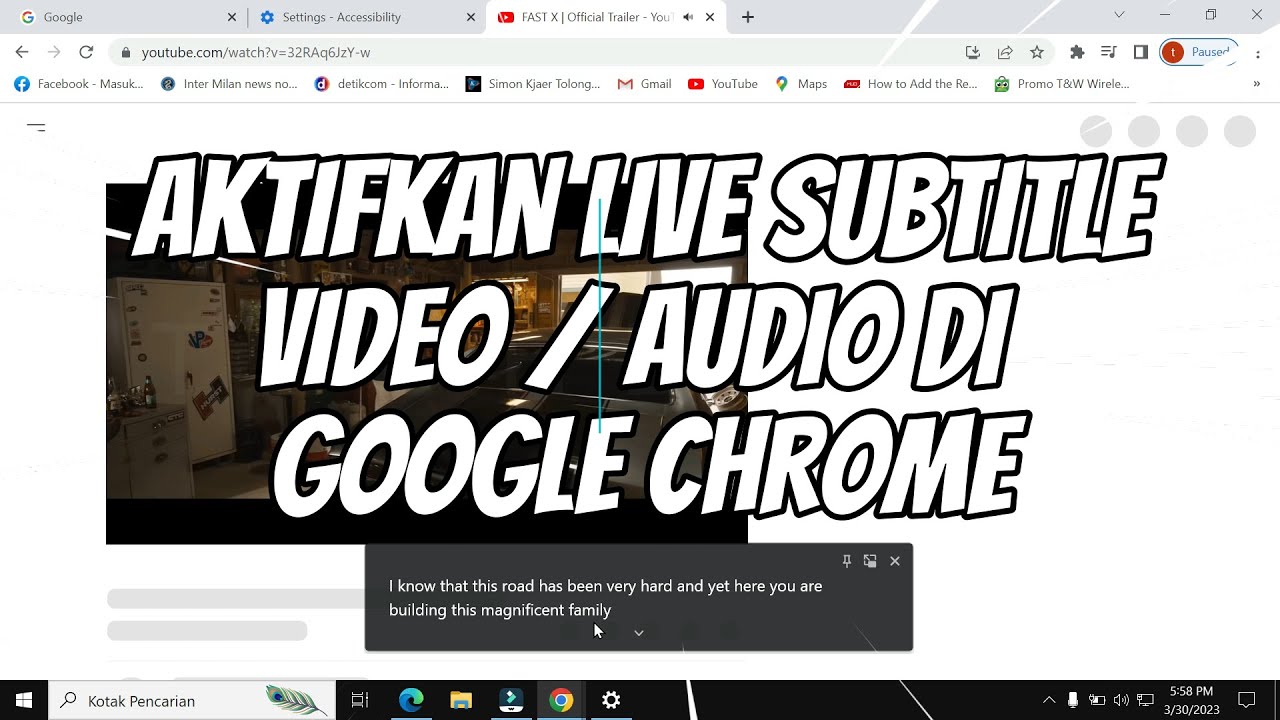Open notification action center
The height and width of the screenshot is (720, 1280).
1247,700
